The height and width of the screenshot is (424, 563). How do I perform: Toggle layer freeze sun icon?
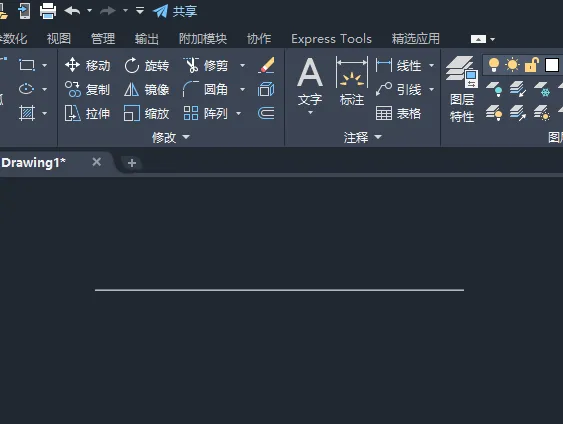click(512, 65)
